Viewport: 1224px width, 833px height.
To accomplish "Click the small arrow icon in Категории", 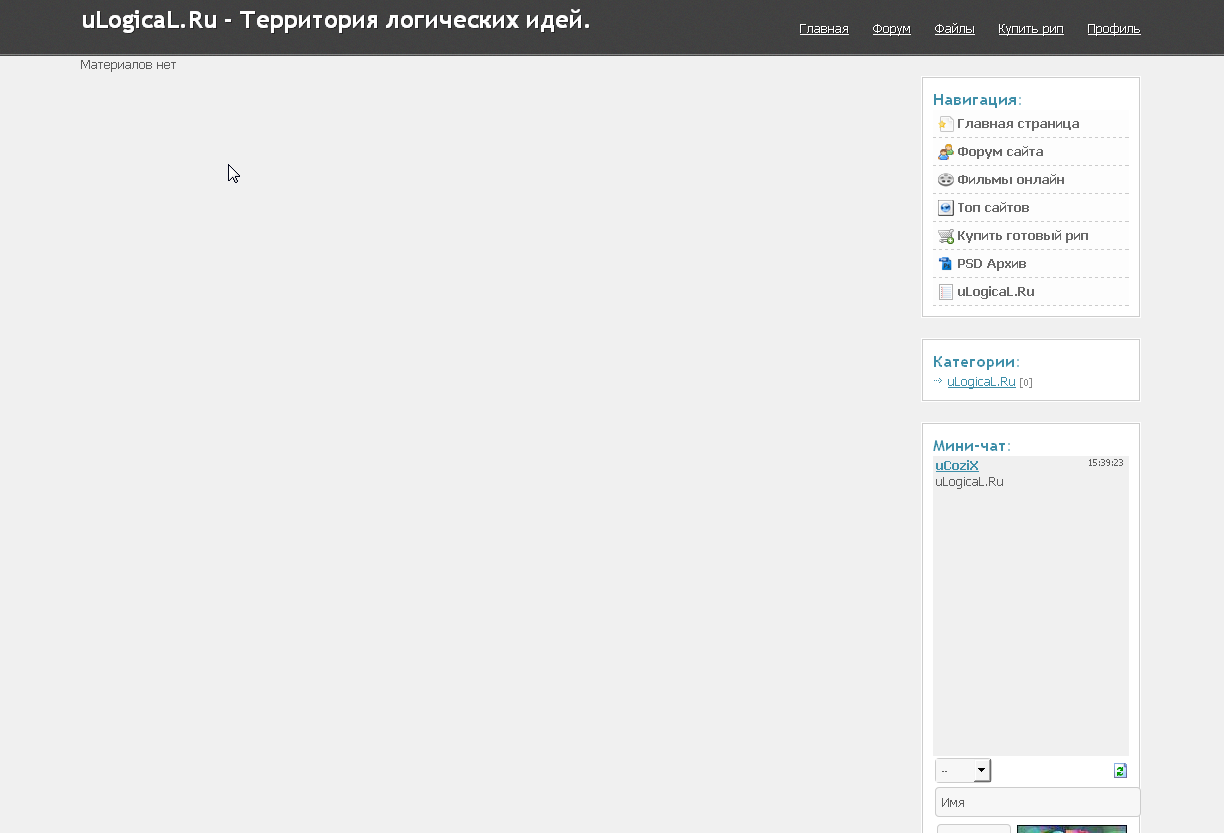I will click(x=938, y=381).
